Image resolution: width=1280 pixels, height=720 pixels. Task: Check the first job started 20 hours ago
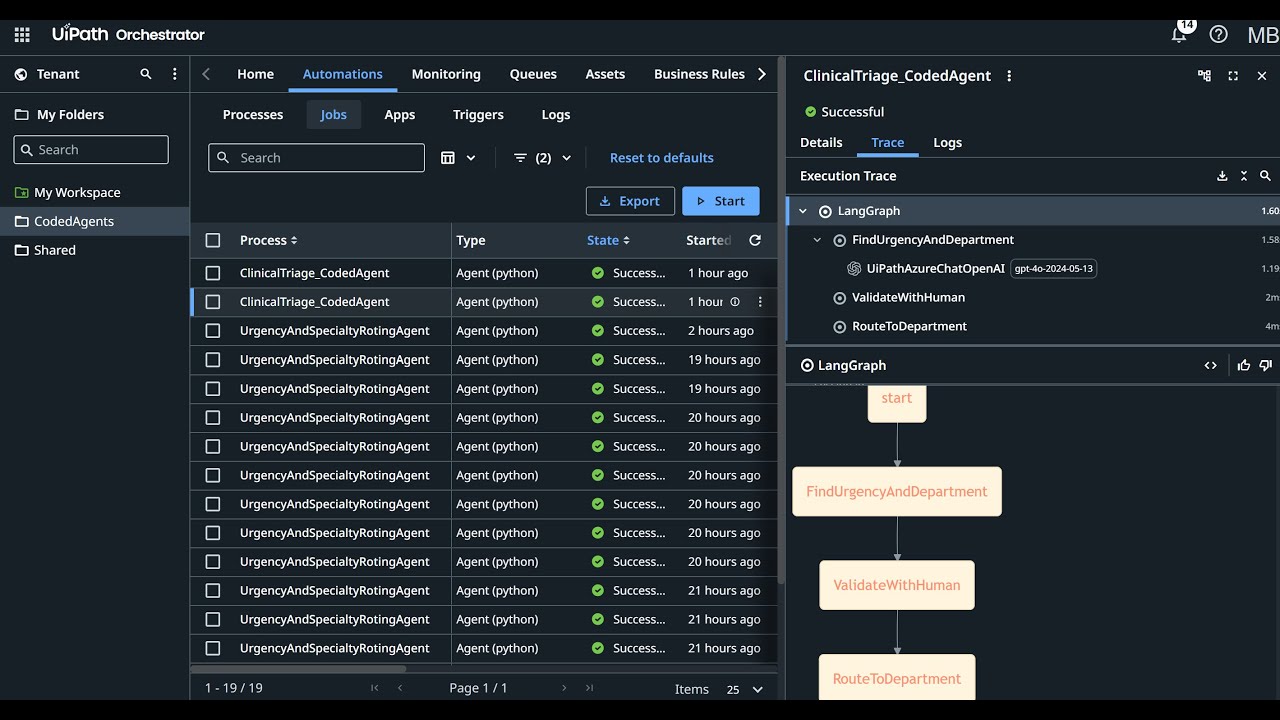click(213, 418)
